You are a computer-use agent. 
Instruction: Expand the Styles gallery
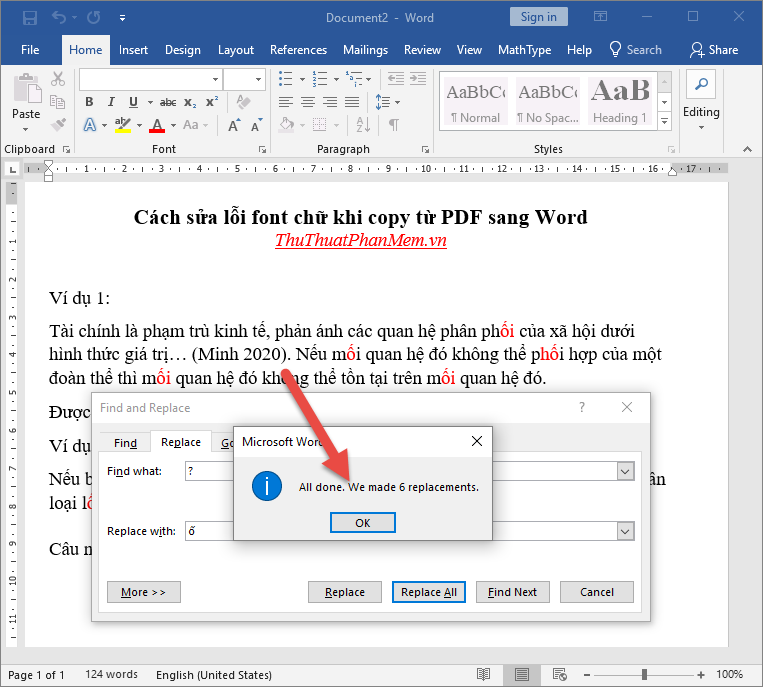665,121
